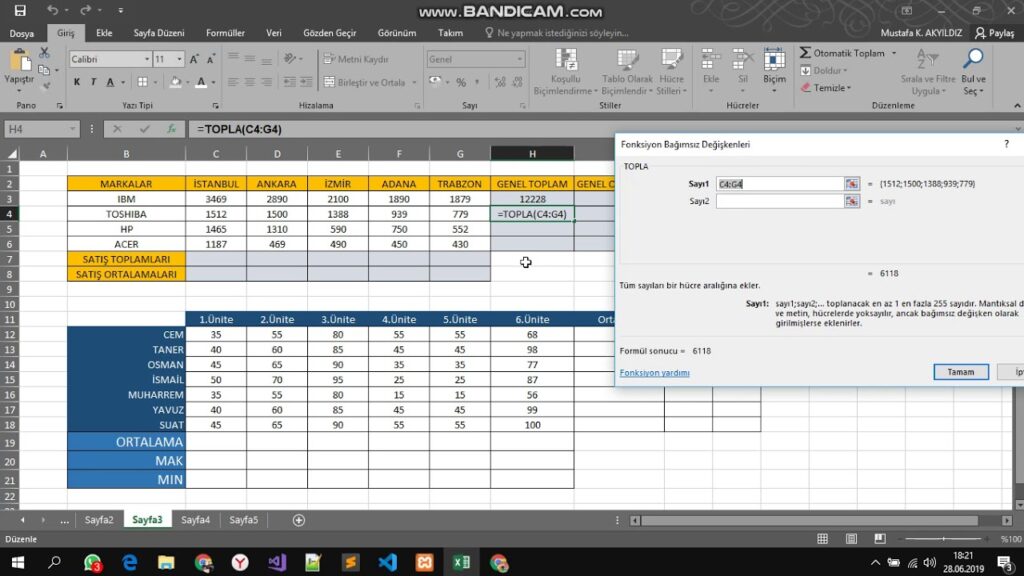Open Visual Studio Code from taskbar
The width and height of the screenshot is (1024, 576).
[387, 563]
